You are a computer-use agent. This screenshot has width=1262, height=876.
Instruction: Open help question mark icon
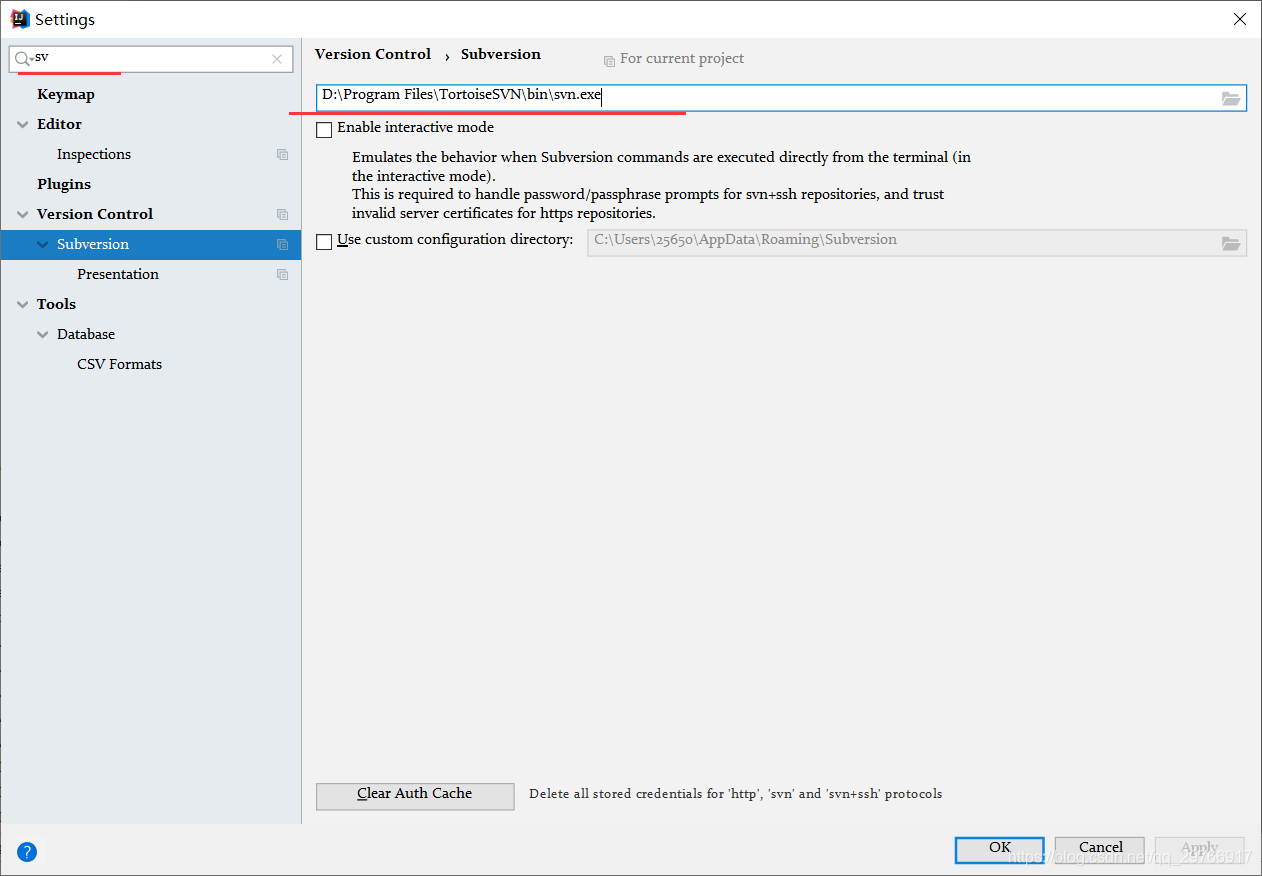click(27, 852)
